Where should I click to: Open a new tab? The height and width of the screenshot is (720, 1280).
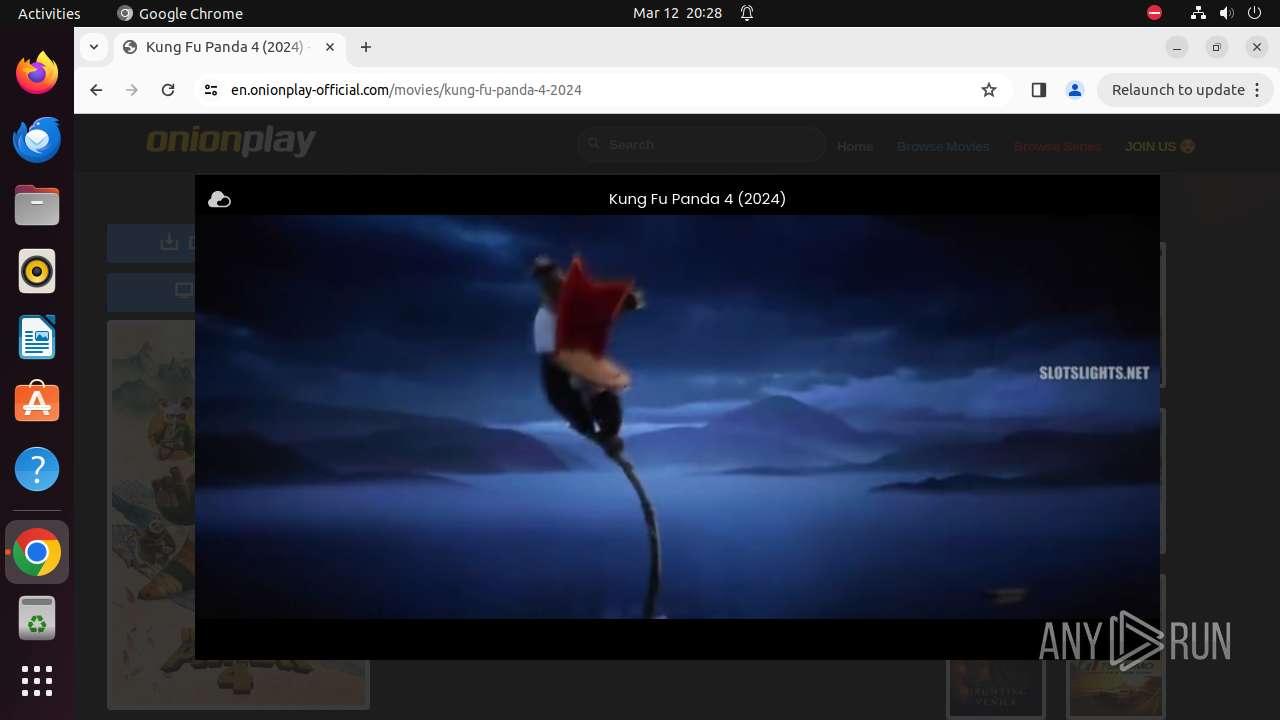(366, 47)
